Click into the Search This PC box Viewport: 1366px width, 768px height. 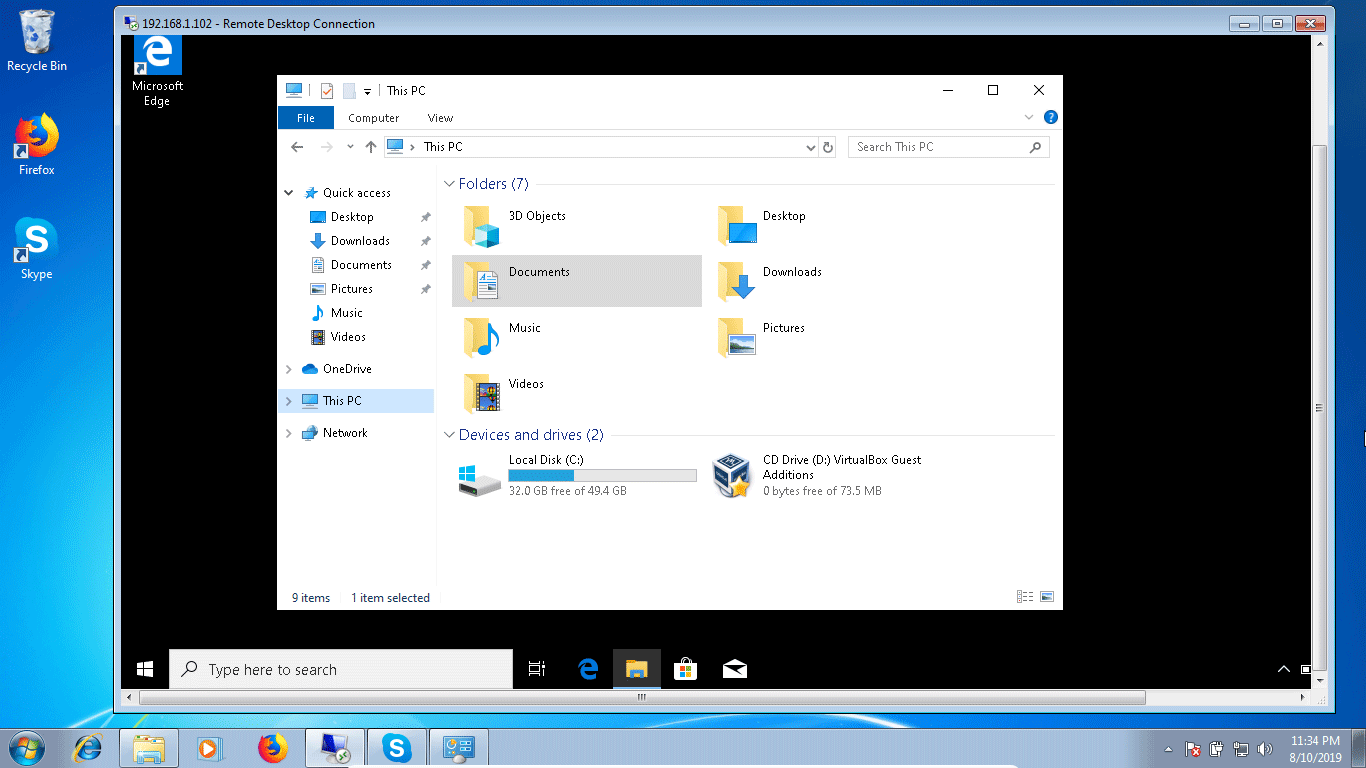pos(949,147)
